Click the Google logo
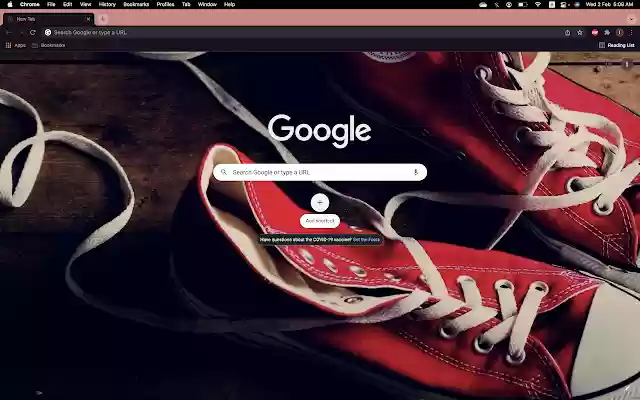Screen dimensions: 640x400 [x=320, y=131]
